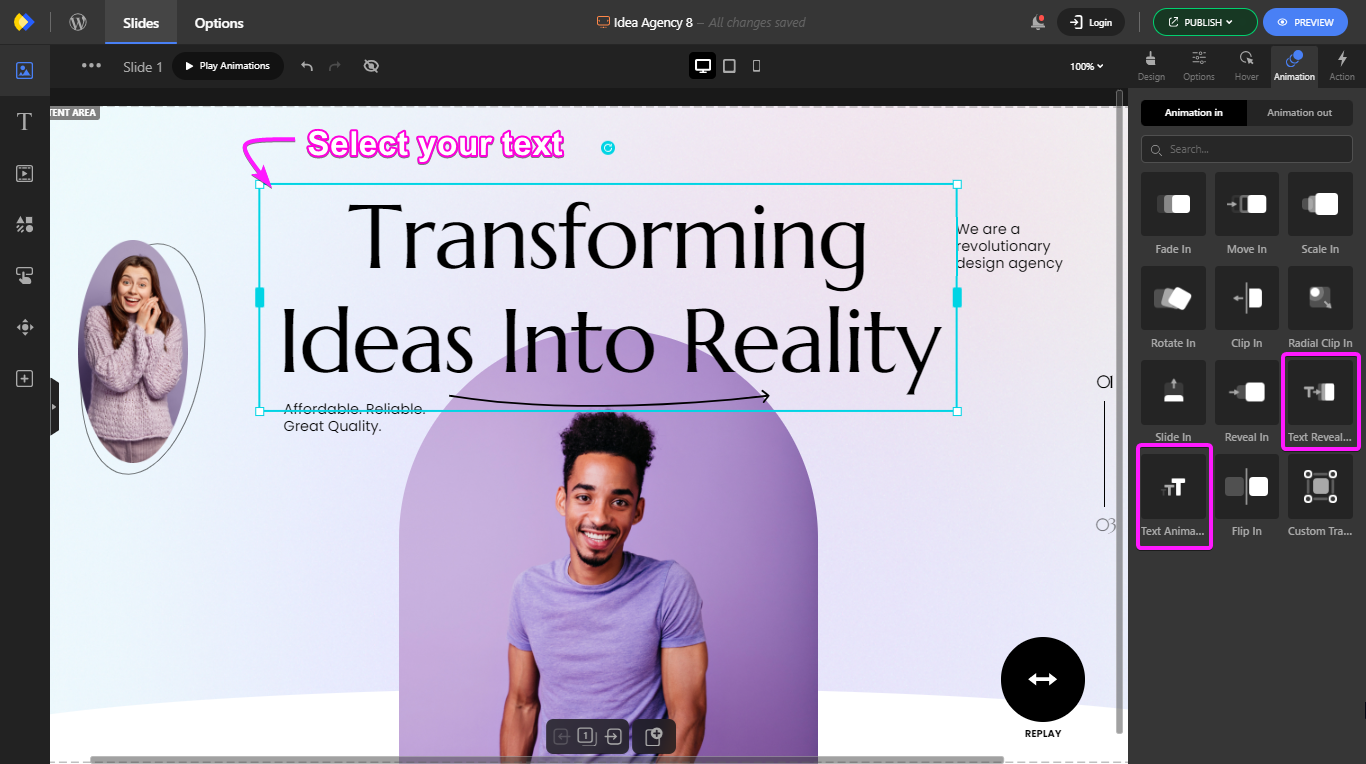Image resolution: width=1366 pixels, height=764 pixels.
Task: Open the Publish dropdown
Action: coord(1204,22)
